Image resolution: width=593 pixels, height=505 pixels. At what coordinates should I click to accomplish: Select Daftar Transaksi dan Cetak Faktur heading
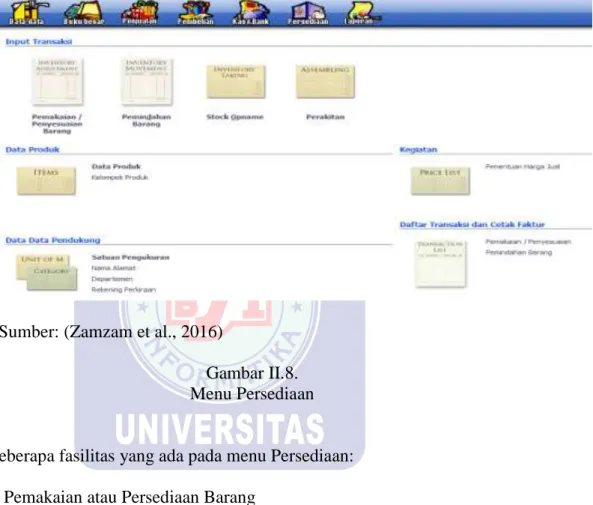click(x=472, y=224)
